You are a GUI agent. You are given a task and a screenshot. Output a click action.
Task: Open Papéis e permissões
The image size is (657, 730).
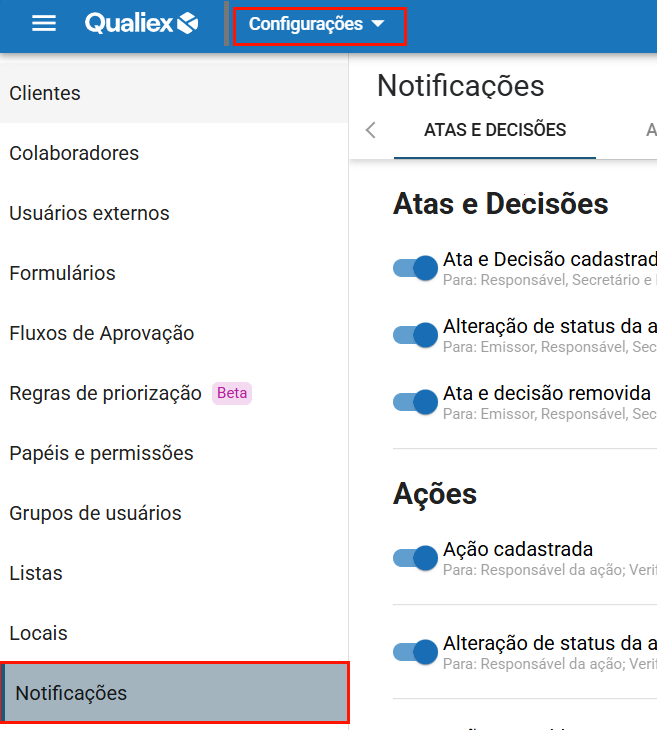click(x=101, y=453)
